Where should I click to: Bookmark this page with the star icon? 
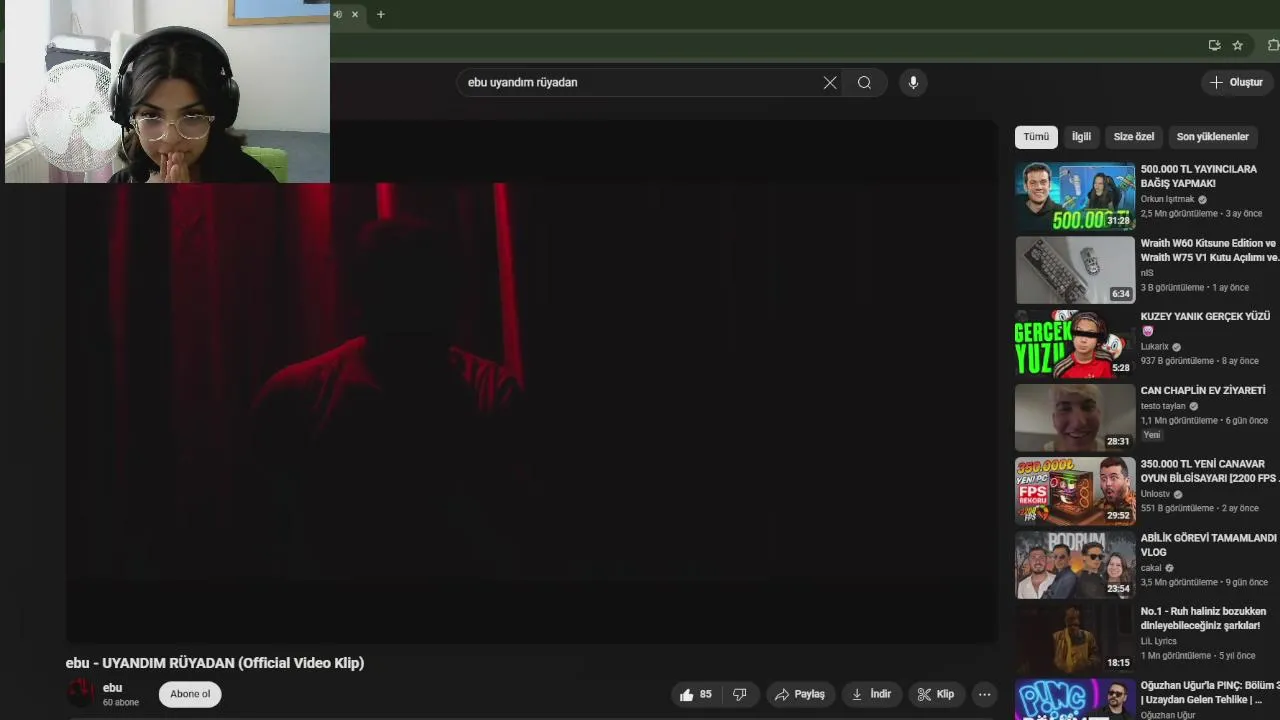[x=1237, y=45]
